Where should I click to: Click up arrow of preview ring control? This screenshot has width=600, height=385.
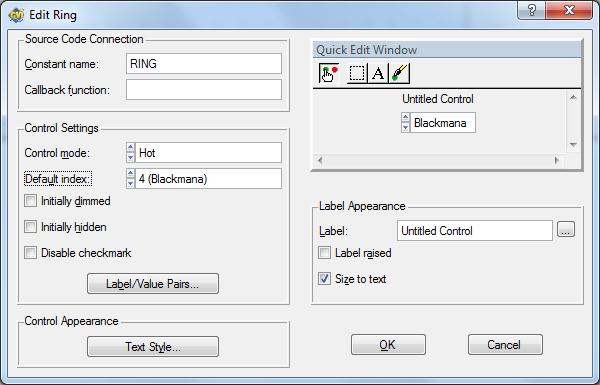(x=405, y=117)
